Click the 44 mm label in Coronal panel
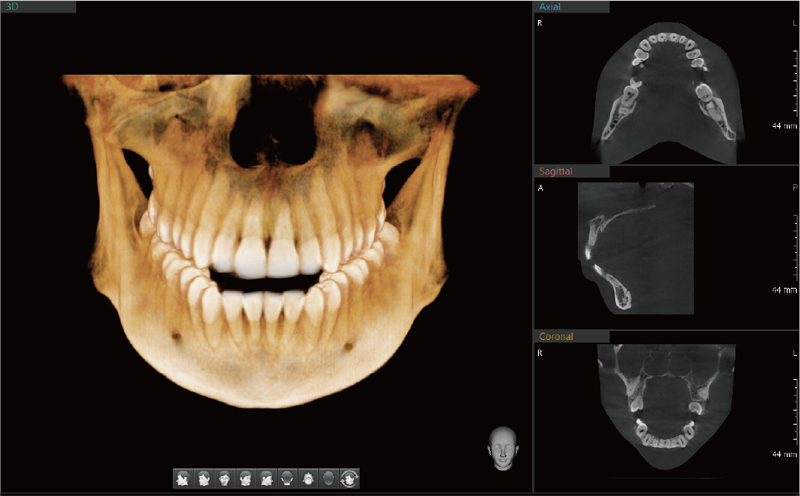 click(x=784, y=454)
